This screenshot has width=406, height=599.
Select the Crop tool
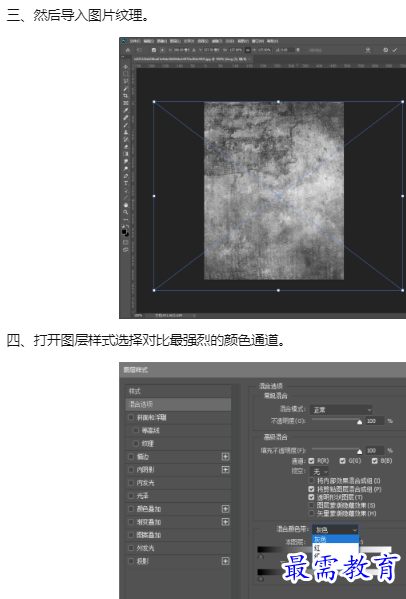coord(126,96)
